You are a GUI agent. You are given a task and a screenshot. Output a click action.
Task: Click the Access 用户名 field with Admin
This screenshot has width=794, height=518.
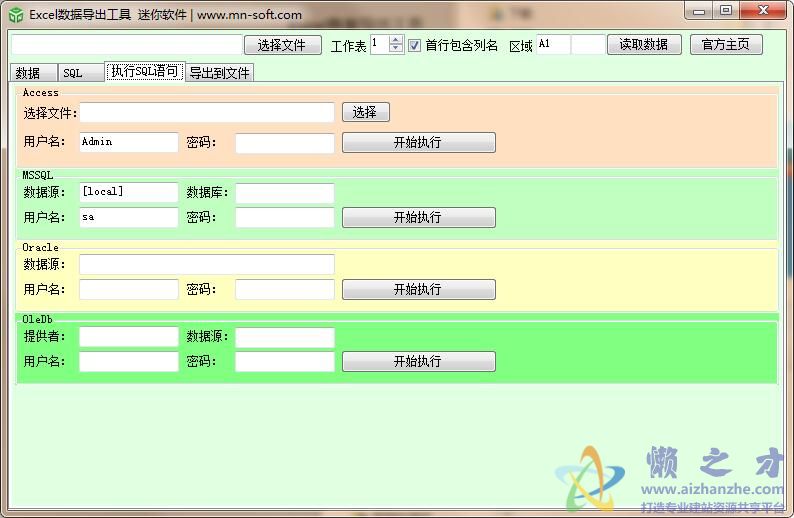tap(129, 142)
